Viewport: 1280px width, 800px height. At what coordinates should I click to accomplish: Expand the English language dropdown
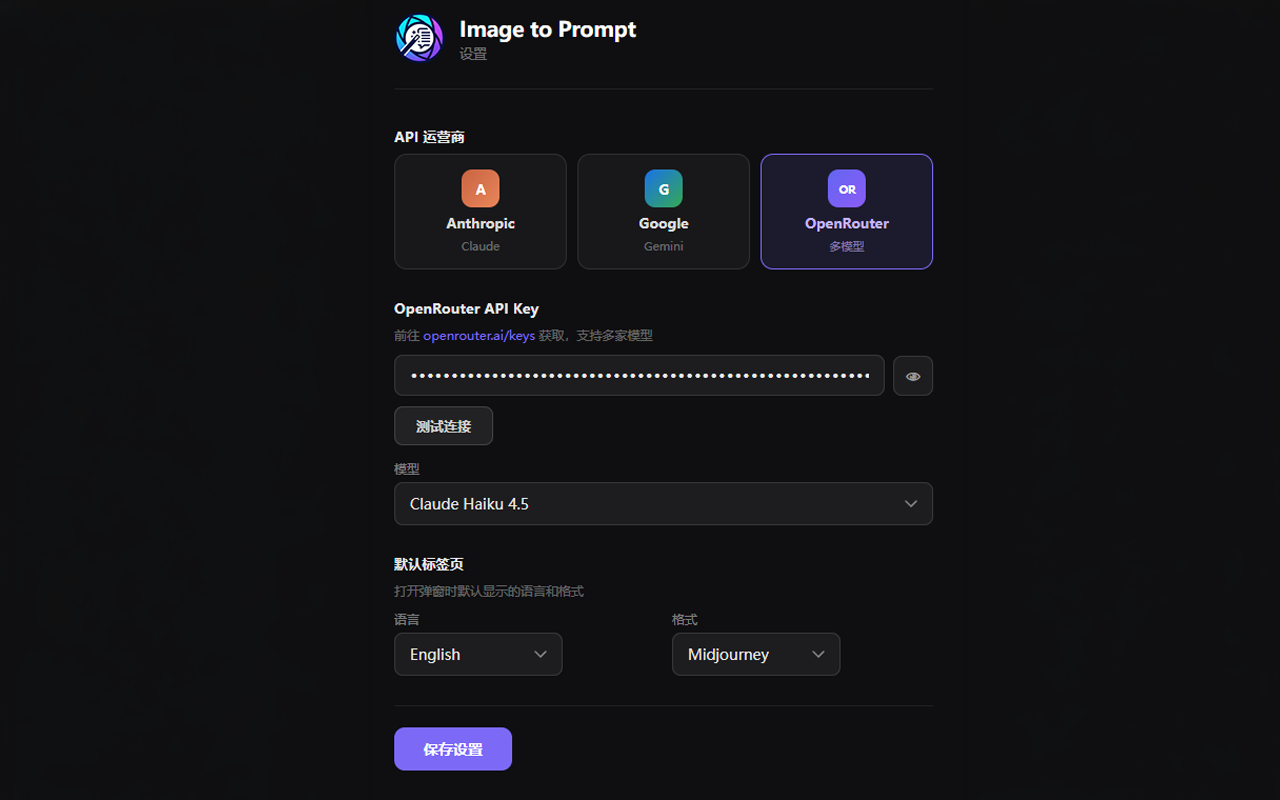click(x=478, y=654)
